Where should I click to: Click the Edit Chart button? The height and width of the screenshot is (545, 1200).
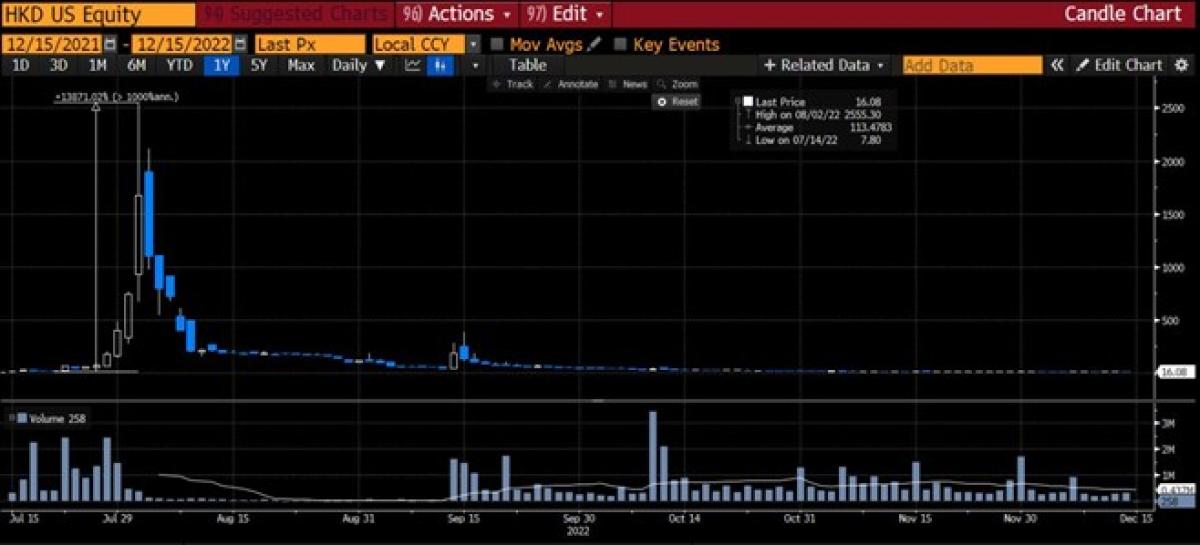click(1120, 65)
